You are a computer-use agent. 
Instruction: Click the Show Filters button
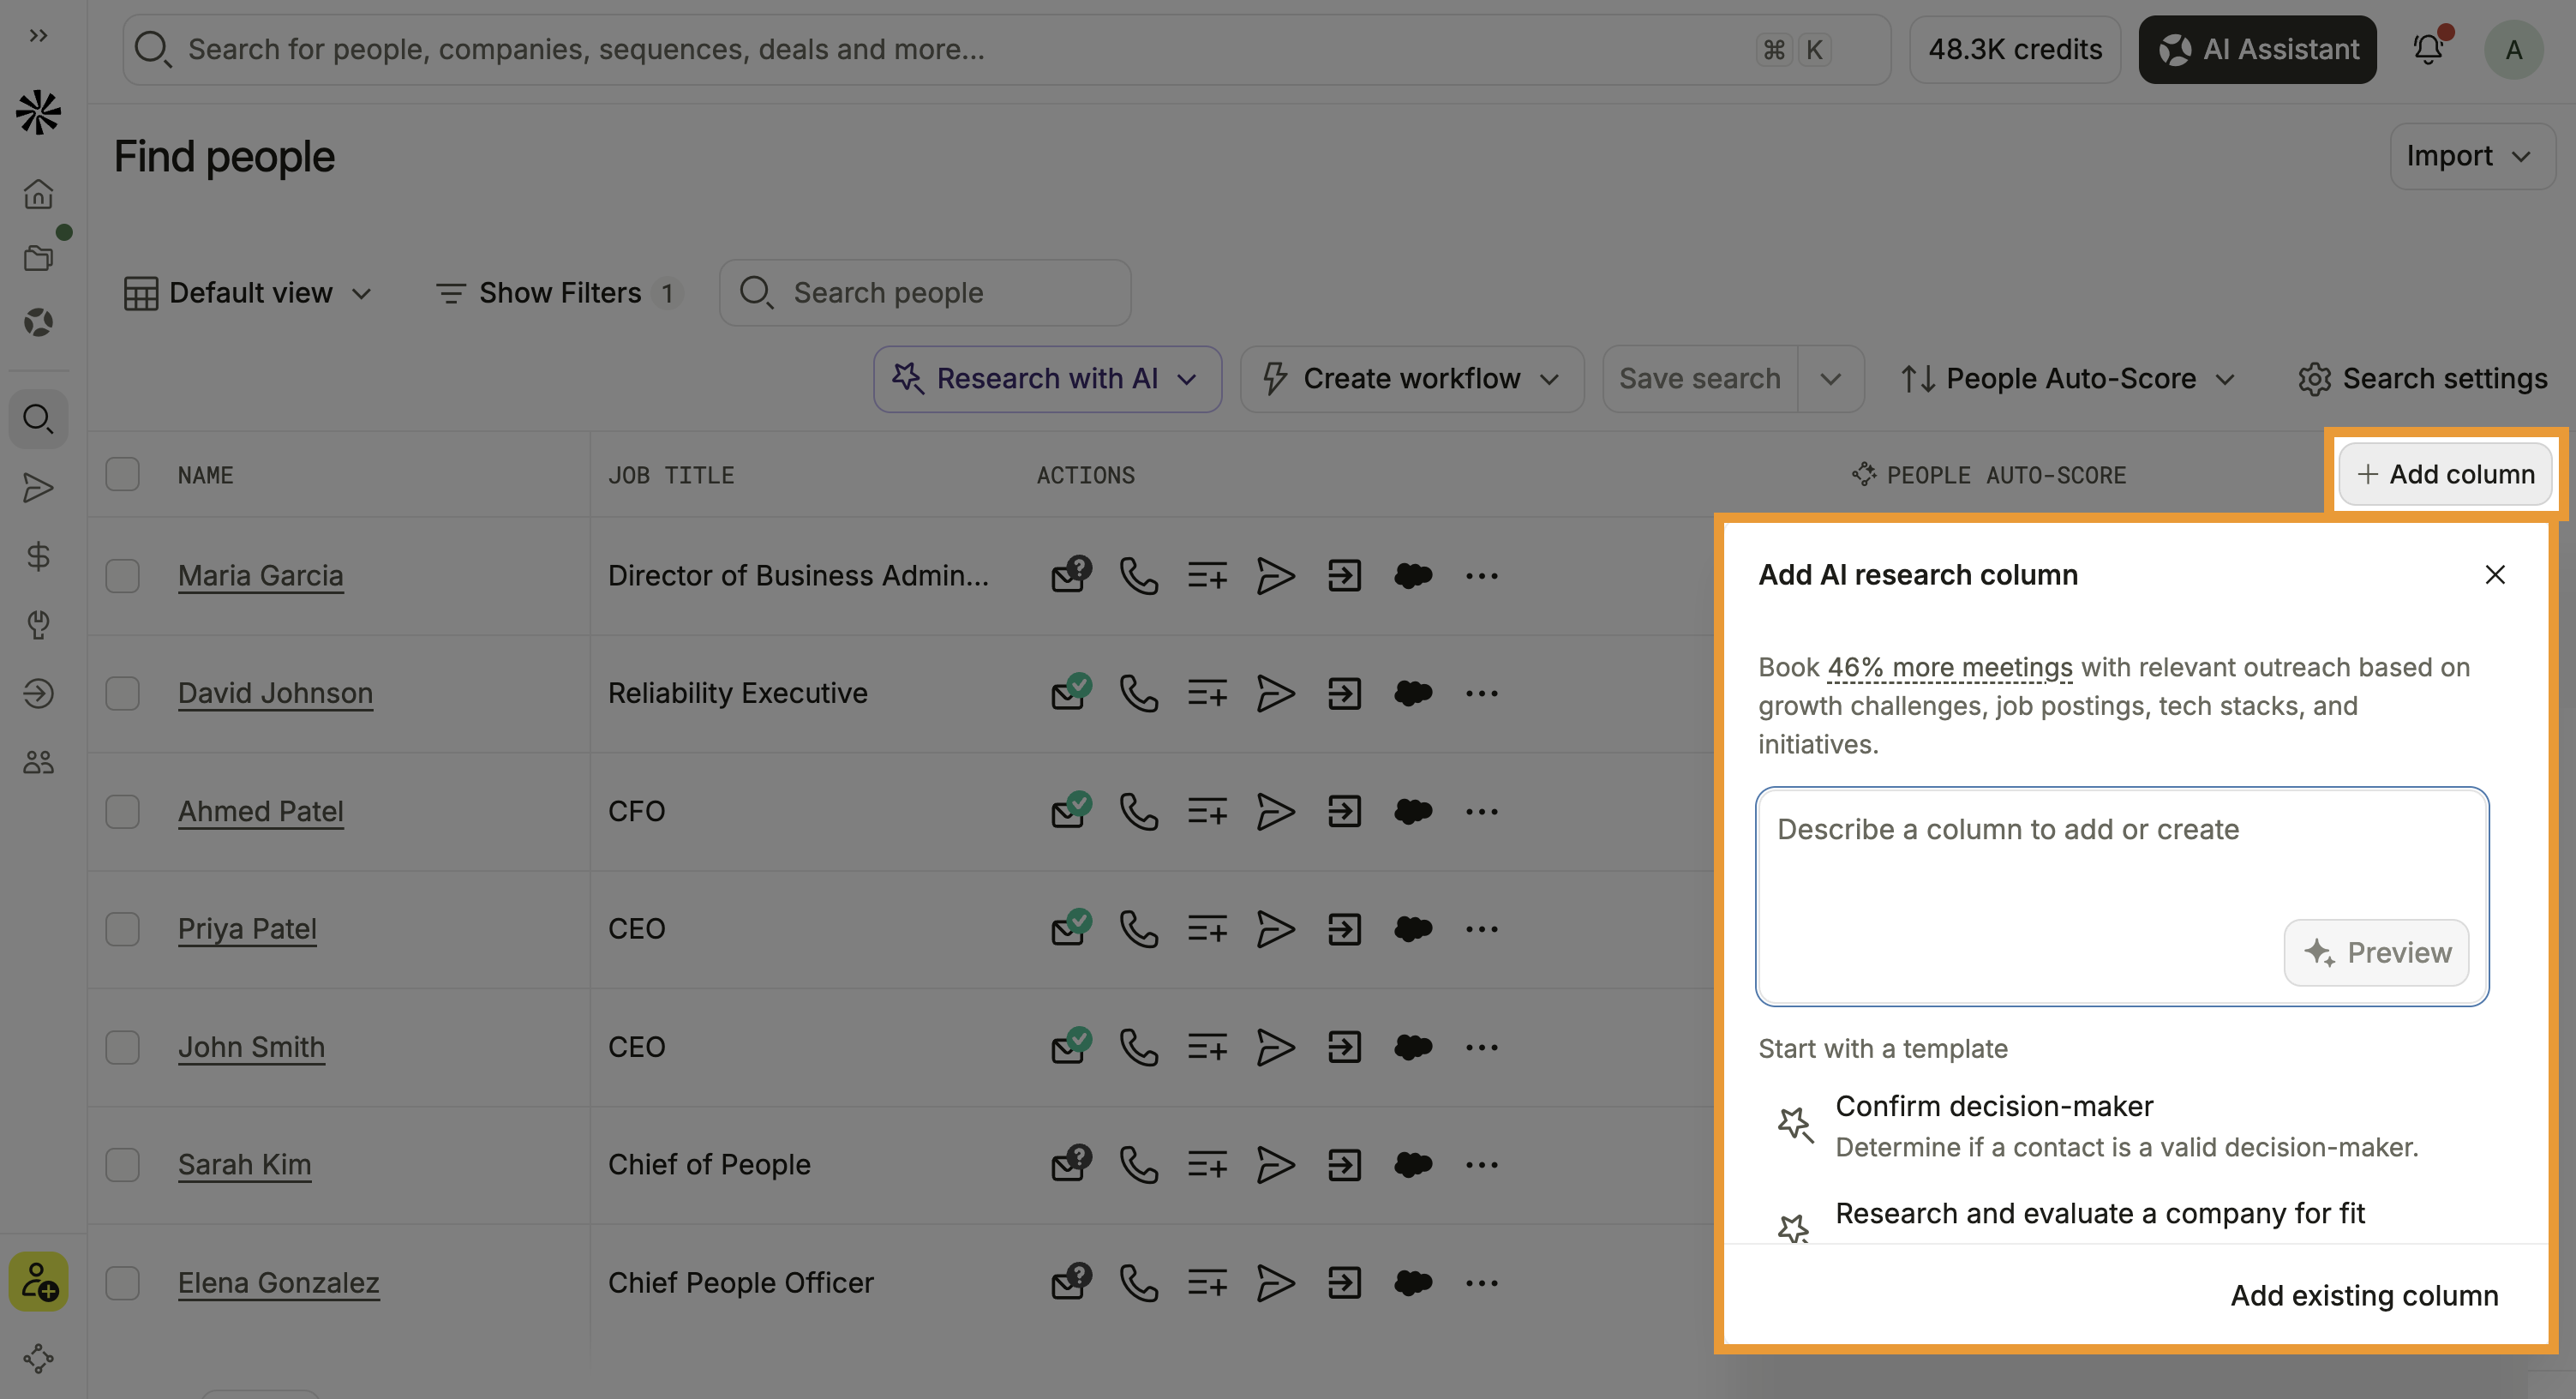(560, 293)
